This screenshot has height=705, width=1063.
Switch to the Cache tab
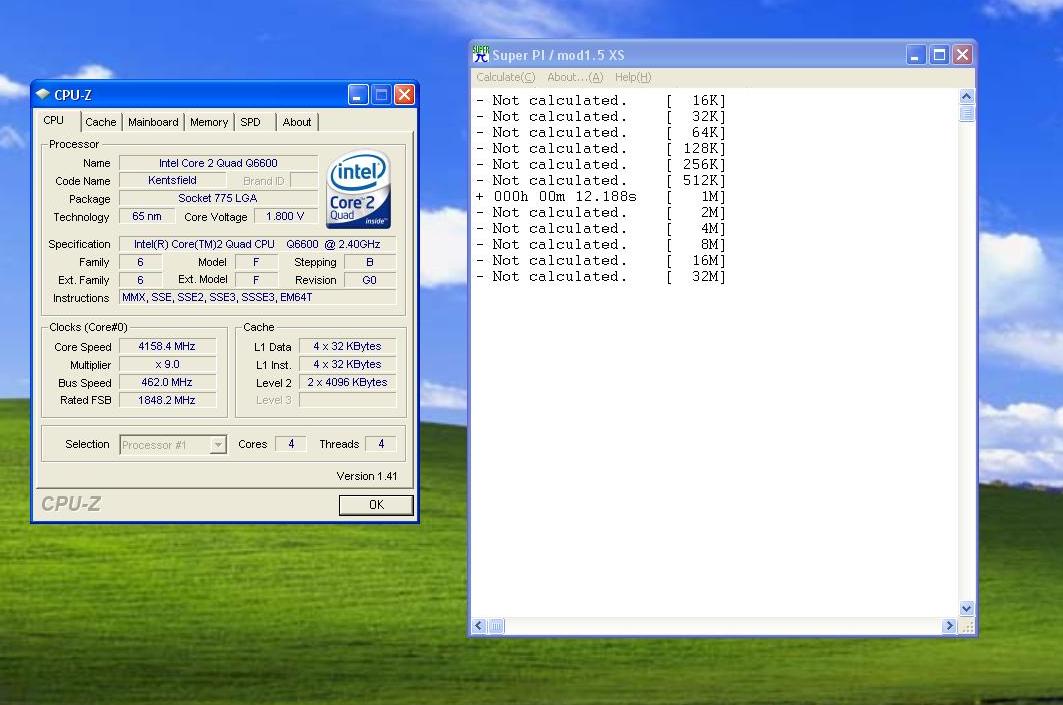coord(100,122)
